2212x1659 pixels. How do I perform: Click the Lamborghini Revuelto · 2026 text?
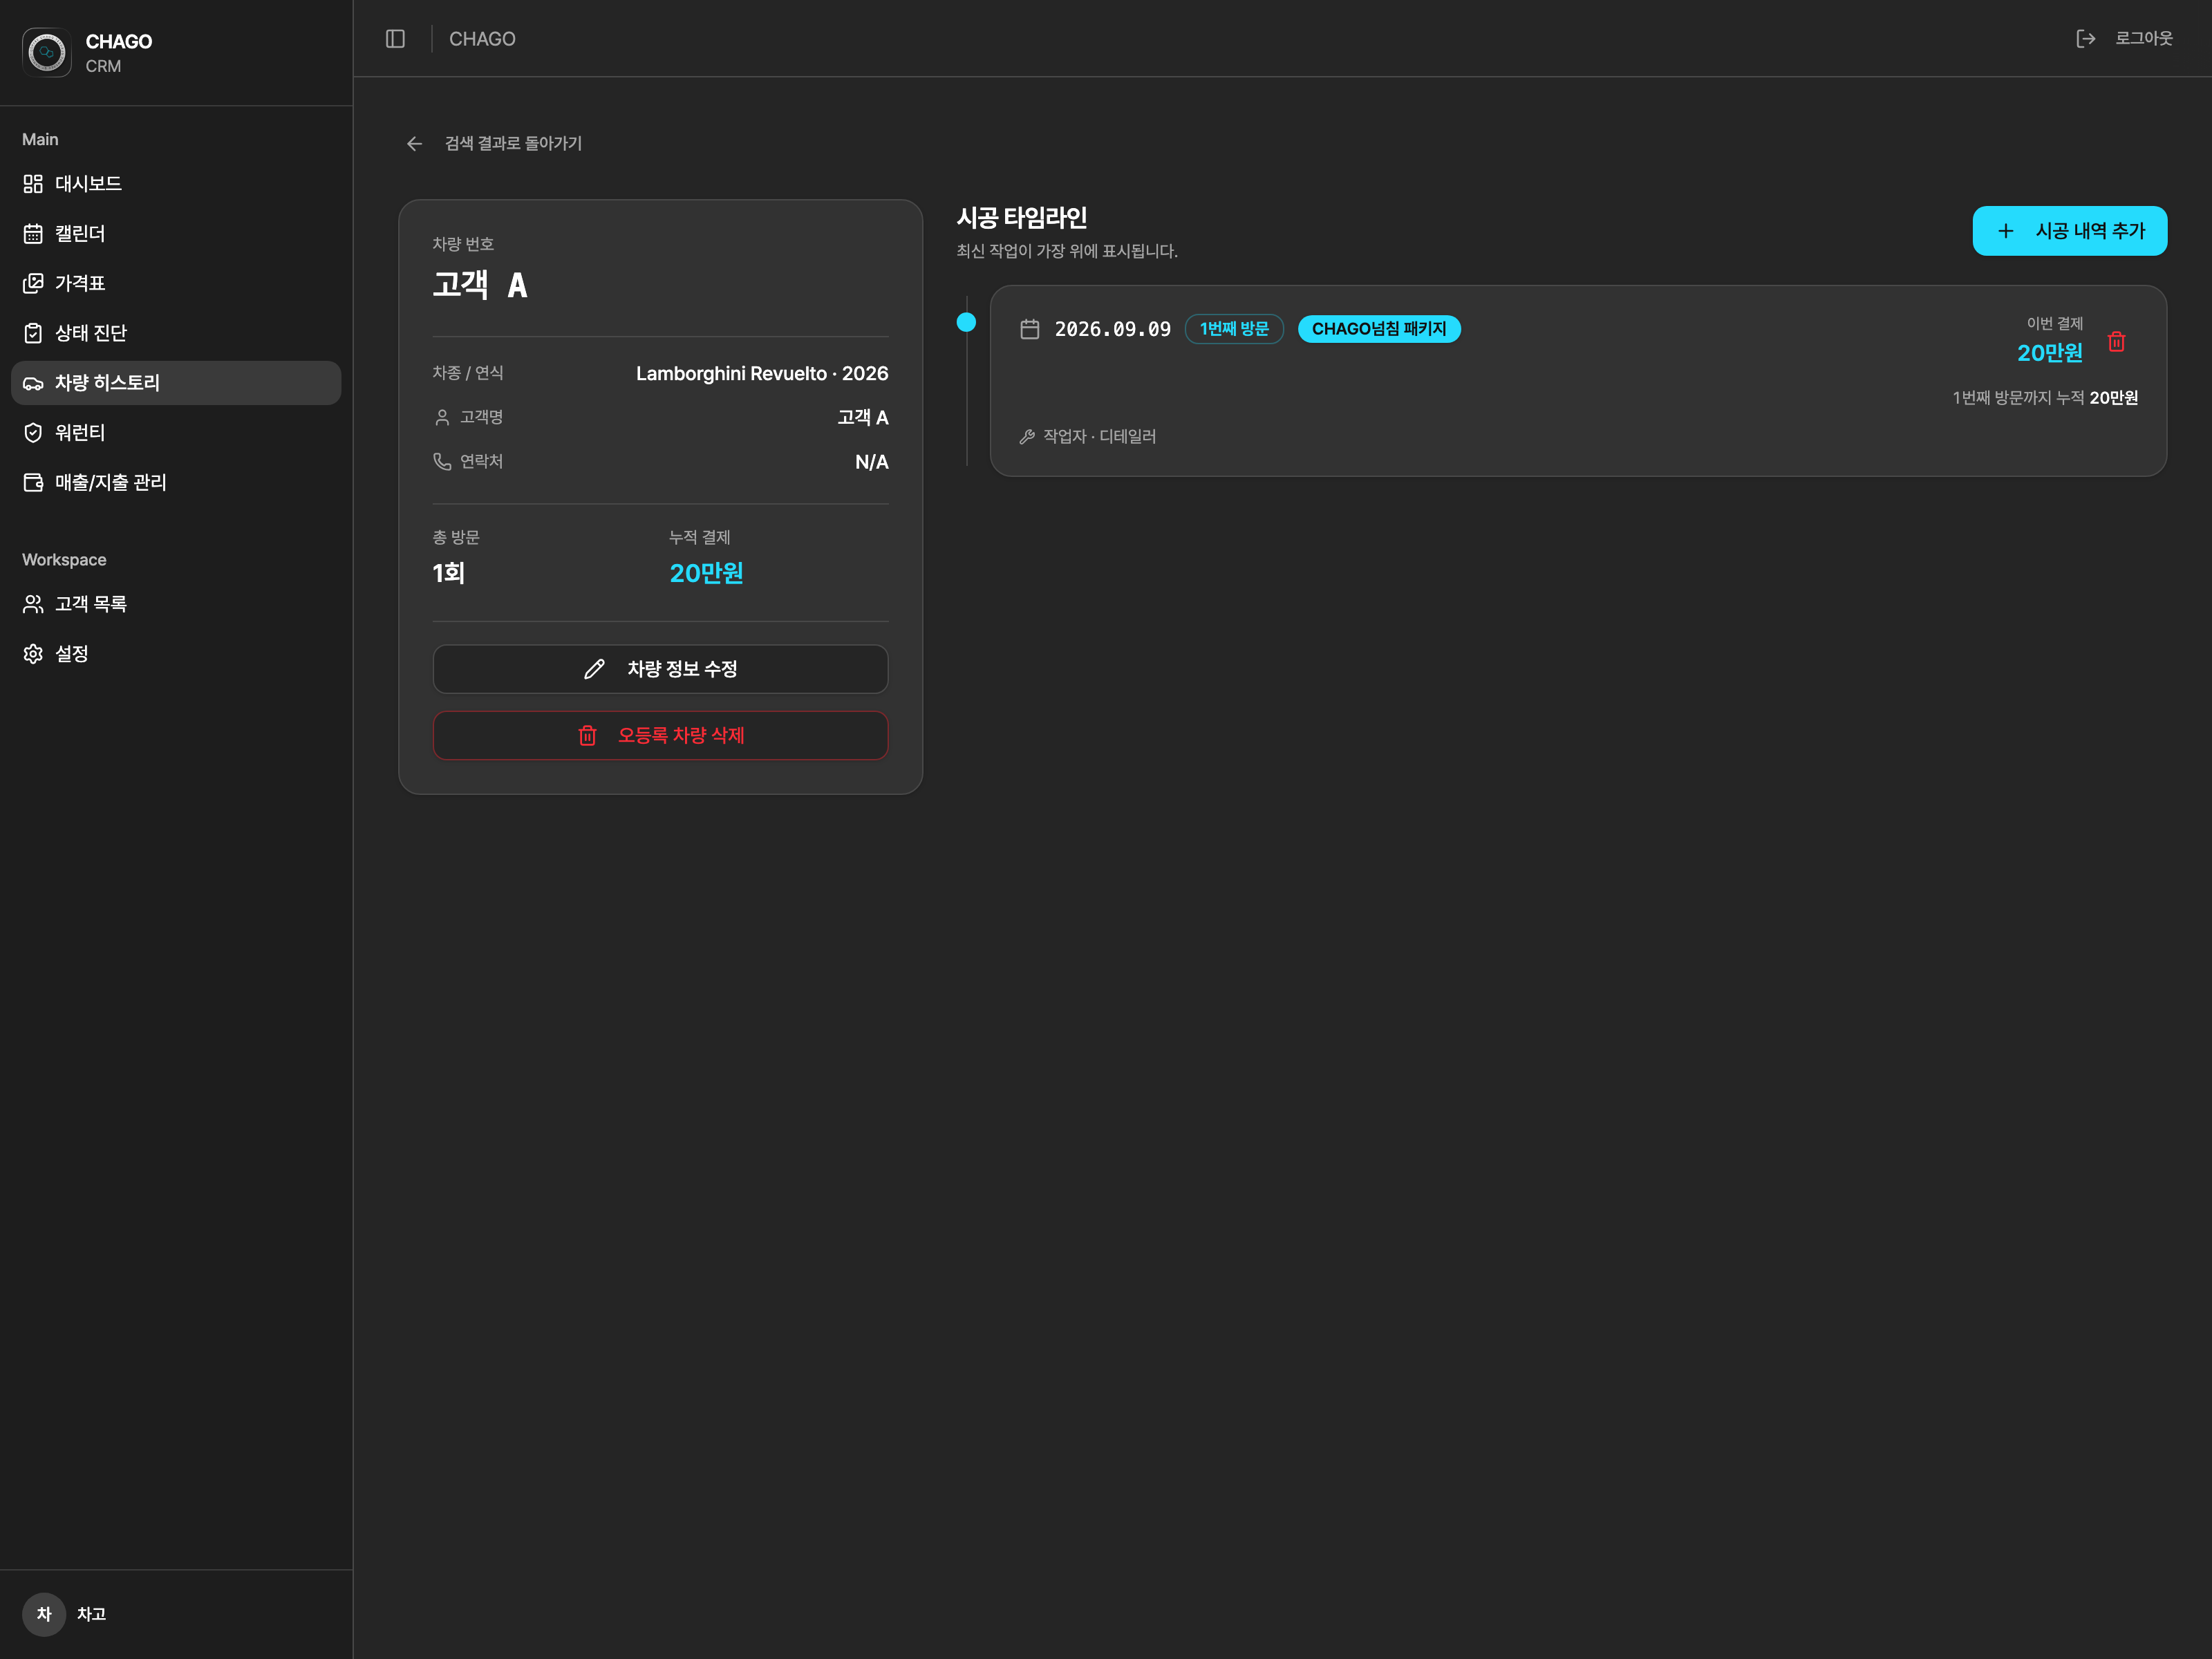[x=762, y=374]
